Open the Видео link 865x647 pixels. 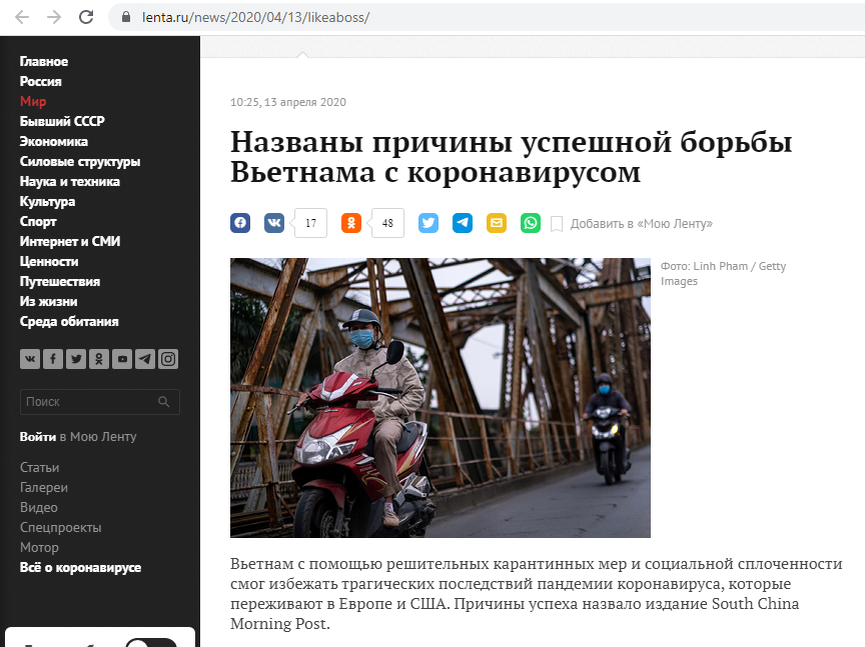click(39, 507)
